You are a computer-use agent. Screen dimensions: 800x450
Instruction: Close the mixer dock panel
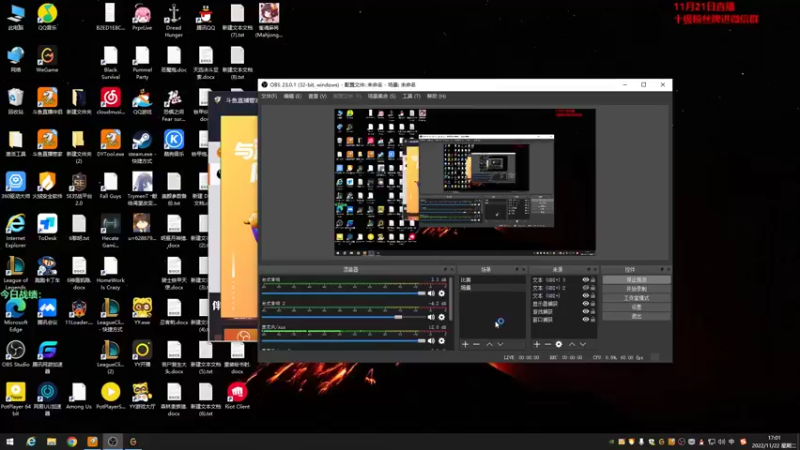pos(452,269)
